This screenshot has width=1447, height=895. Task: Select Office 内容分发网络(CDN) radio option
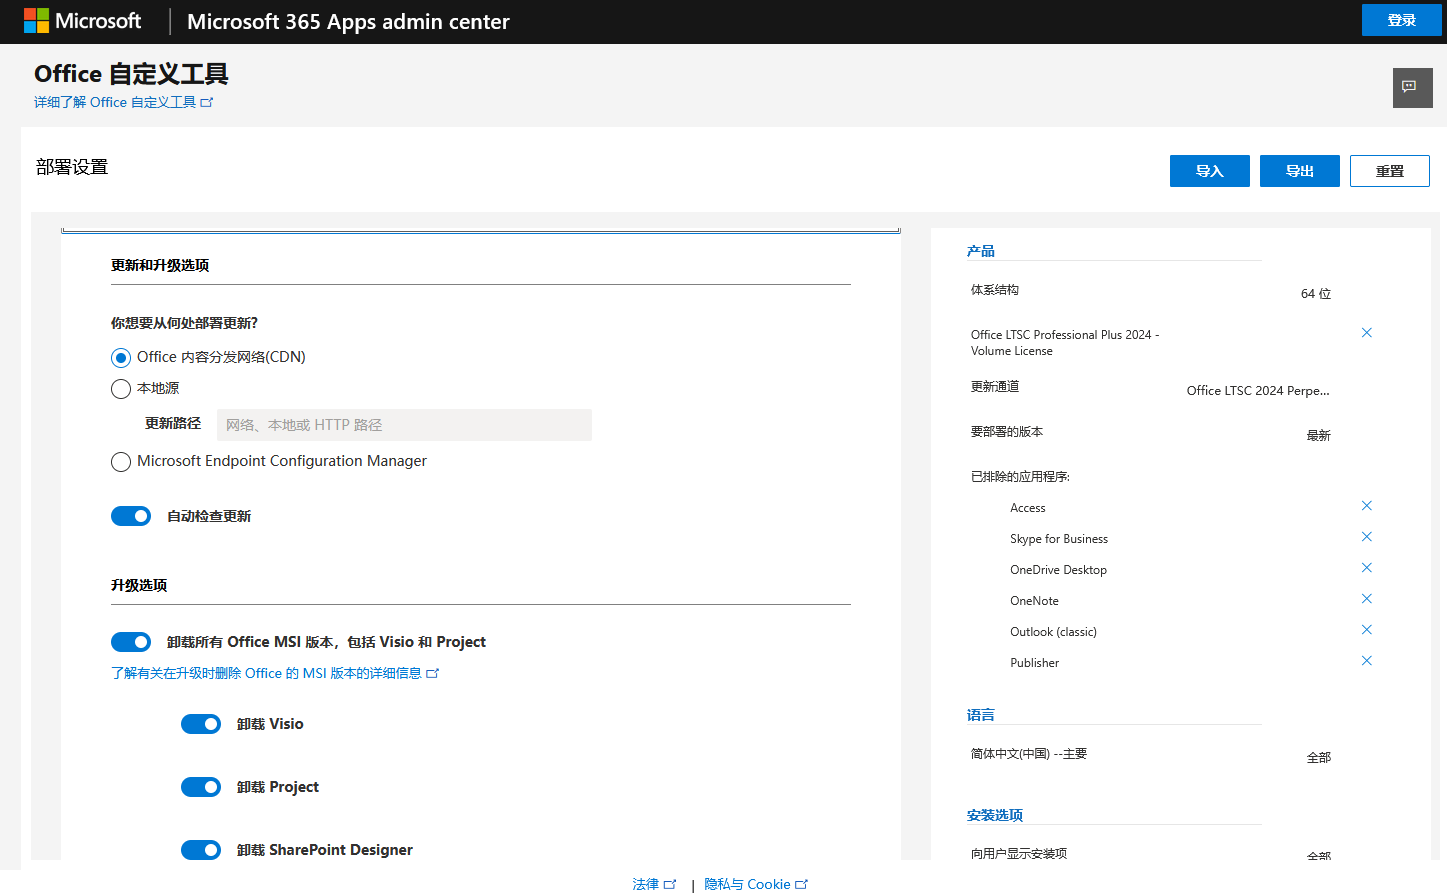pyautogui.click(x=121, y=358)
